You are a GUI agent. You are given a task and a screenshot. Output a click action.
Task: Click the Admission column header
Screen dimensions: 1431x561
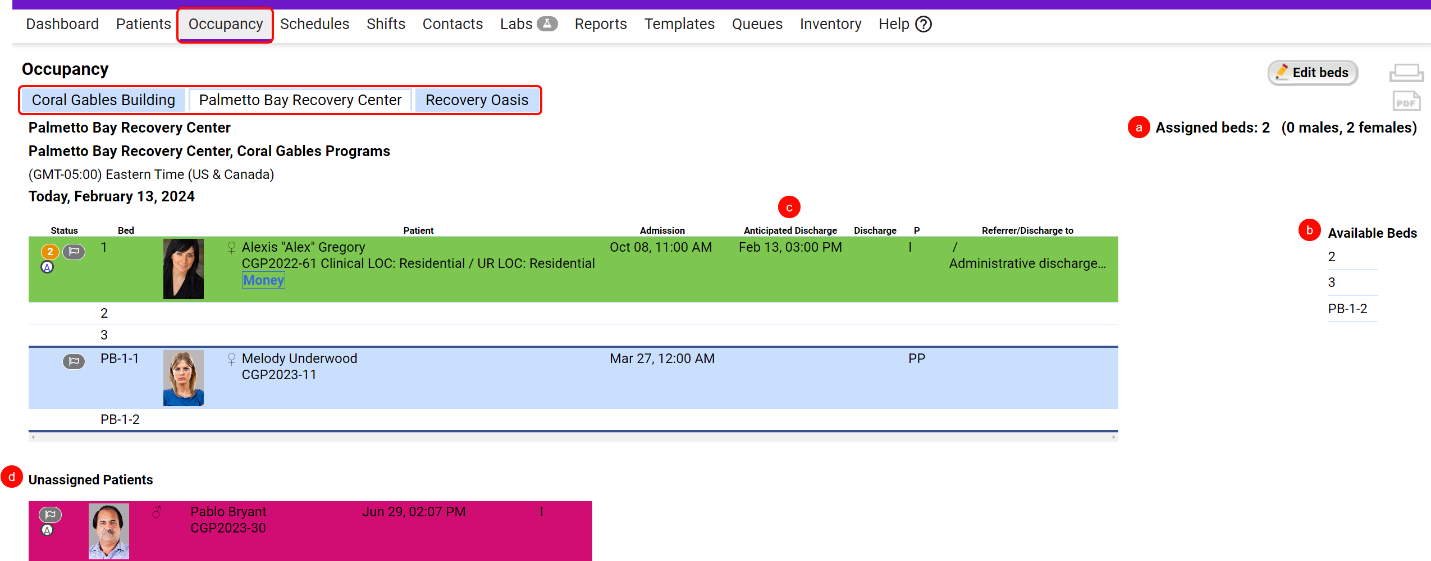coord(662,231)
